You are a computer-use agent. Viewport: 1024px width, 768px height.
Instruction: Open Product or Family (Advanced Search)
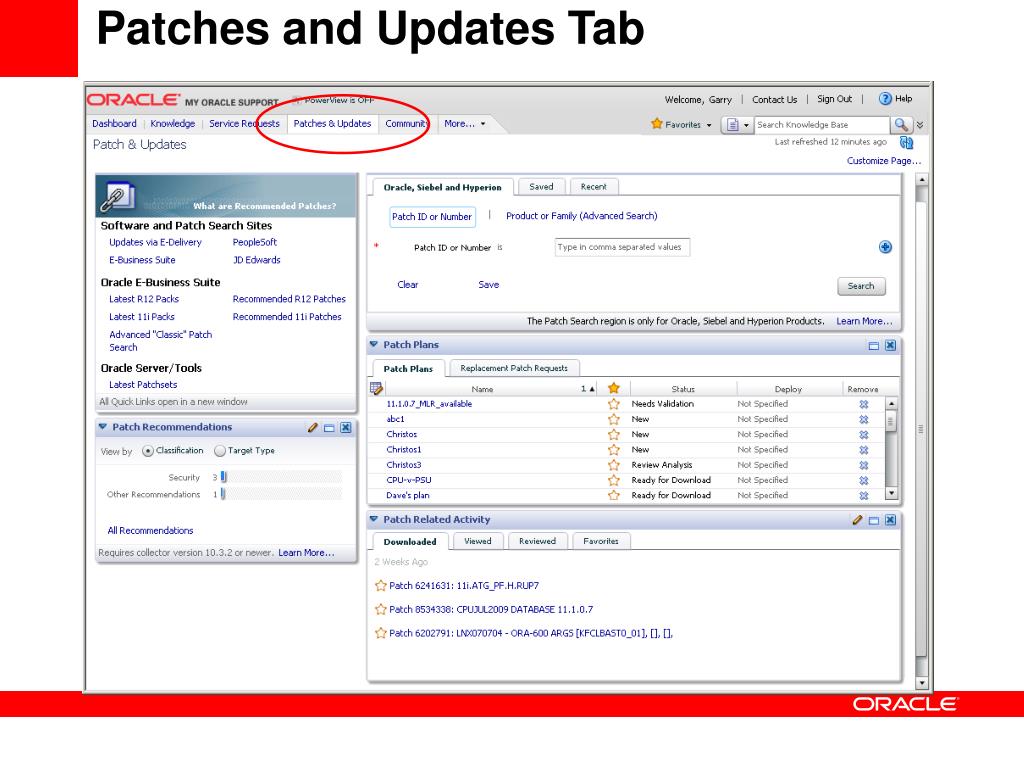[x=582, y=216]
